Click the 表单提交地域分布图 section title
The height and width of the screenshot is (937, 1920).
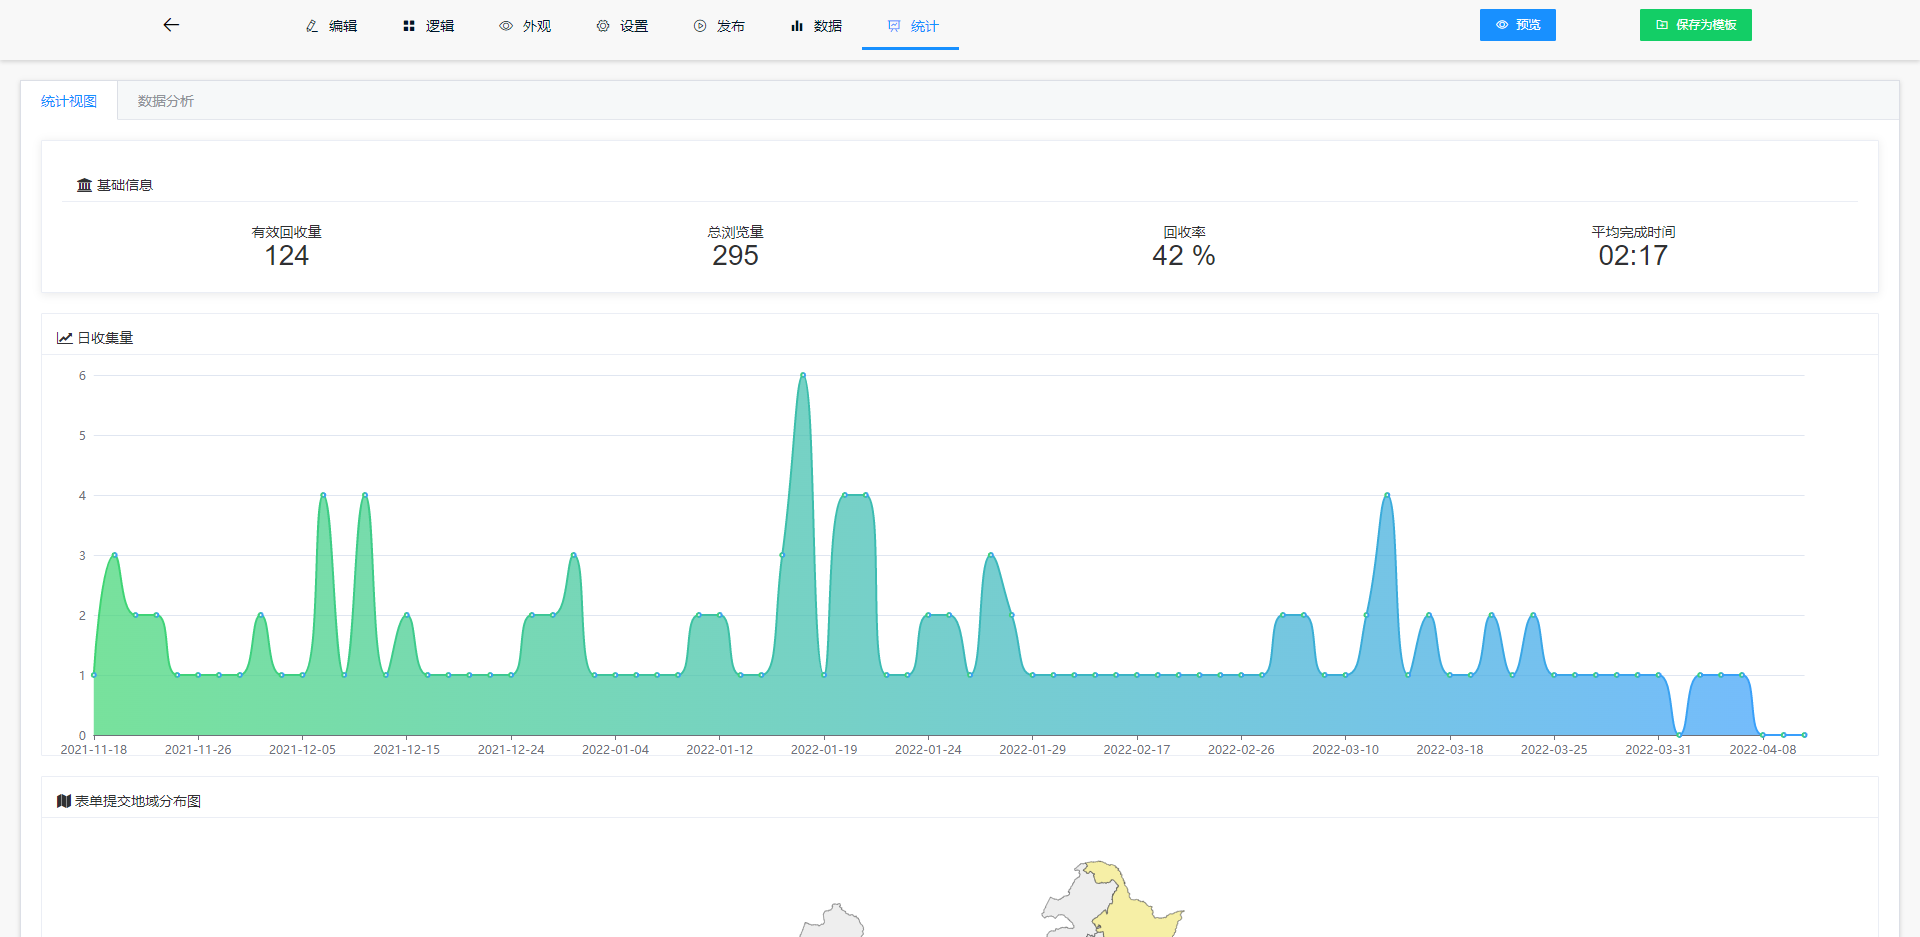(138, 801)
